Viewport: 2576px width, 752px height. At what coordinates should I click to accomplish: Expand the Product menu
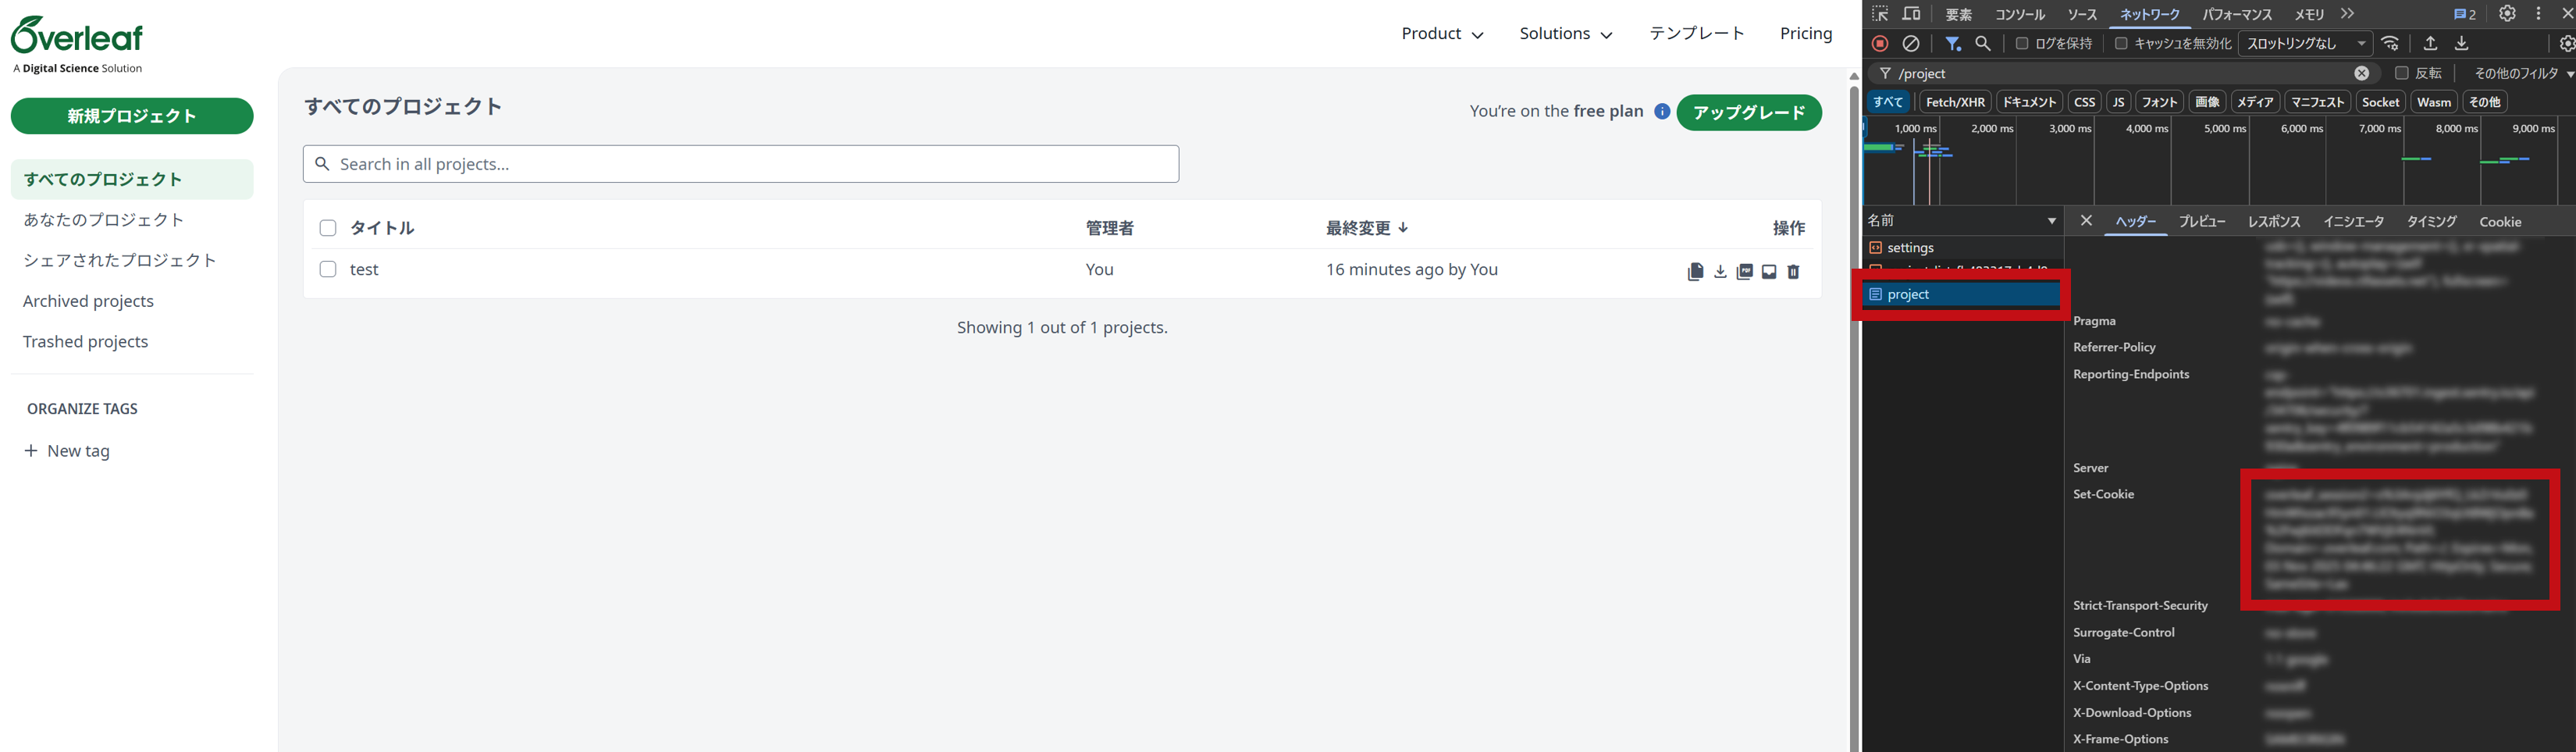[1442, 34]
